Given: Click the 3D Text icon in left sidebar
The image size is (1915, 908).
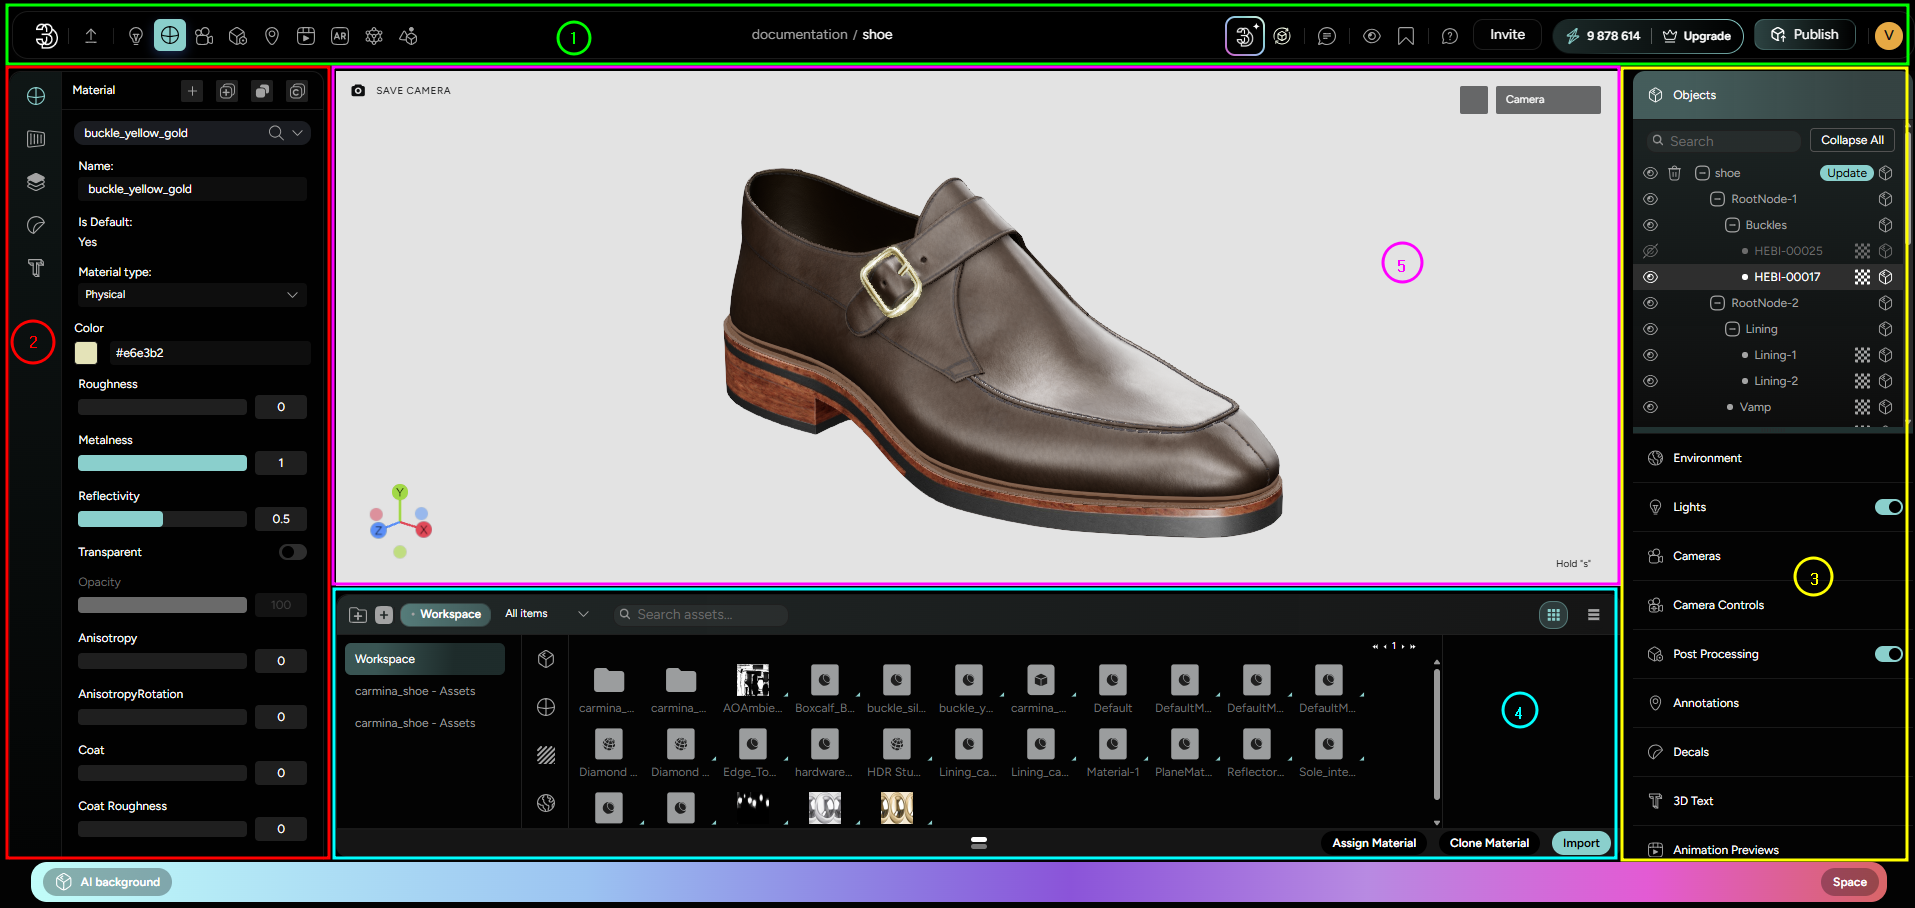Looking at the screenshot, I should [x=36, y=268].
